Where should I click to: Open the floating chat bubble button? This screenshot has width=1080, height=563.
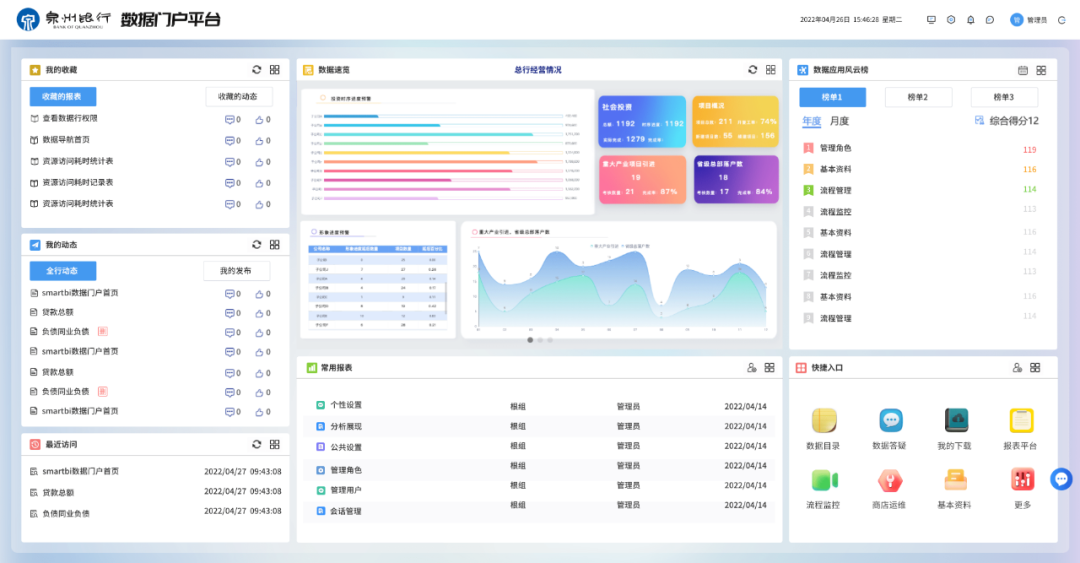click(x=1061, y=479)
